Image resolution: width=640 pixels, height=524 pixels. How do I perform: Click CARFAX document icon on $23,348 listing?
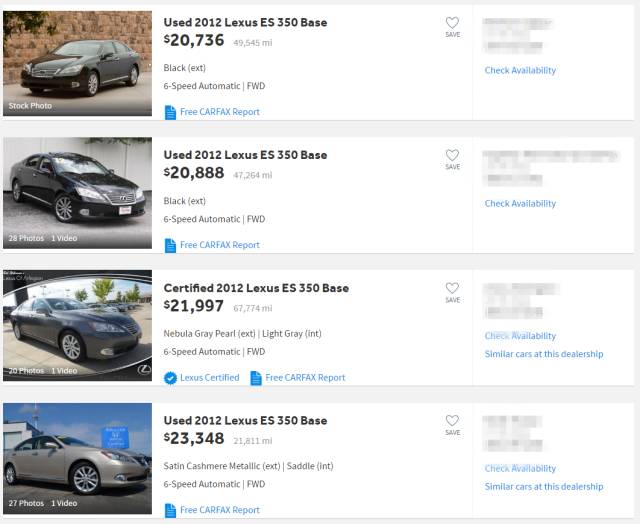[x=170, y=510]
